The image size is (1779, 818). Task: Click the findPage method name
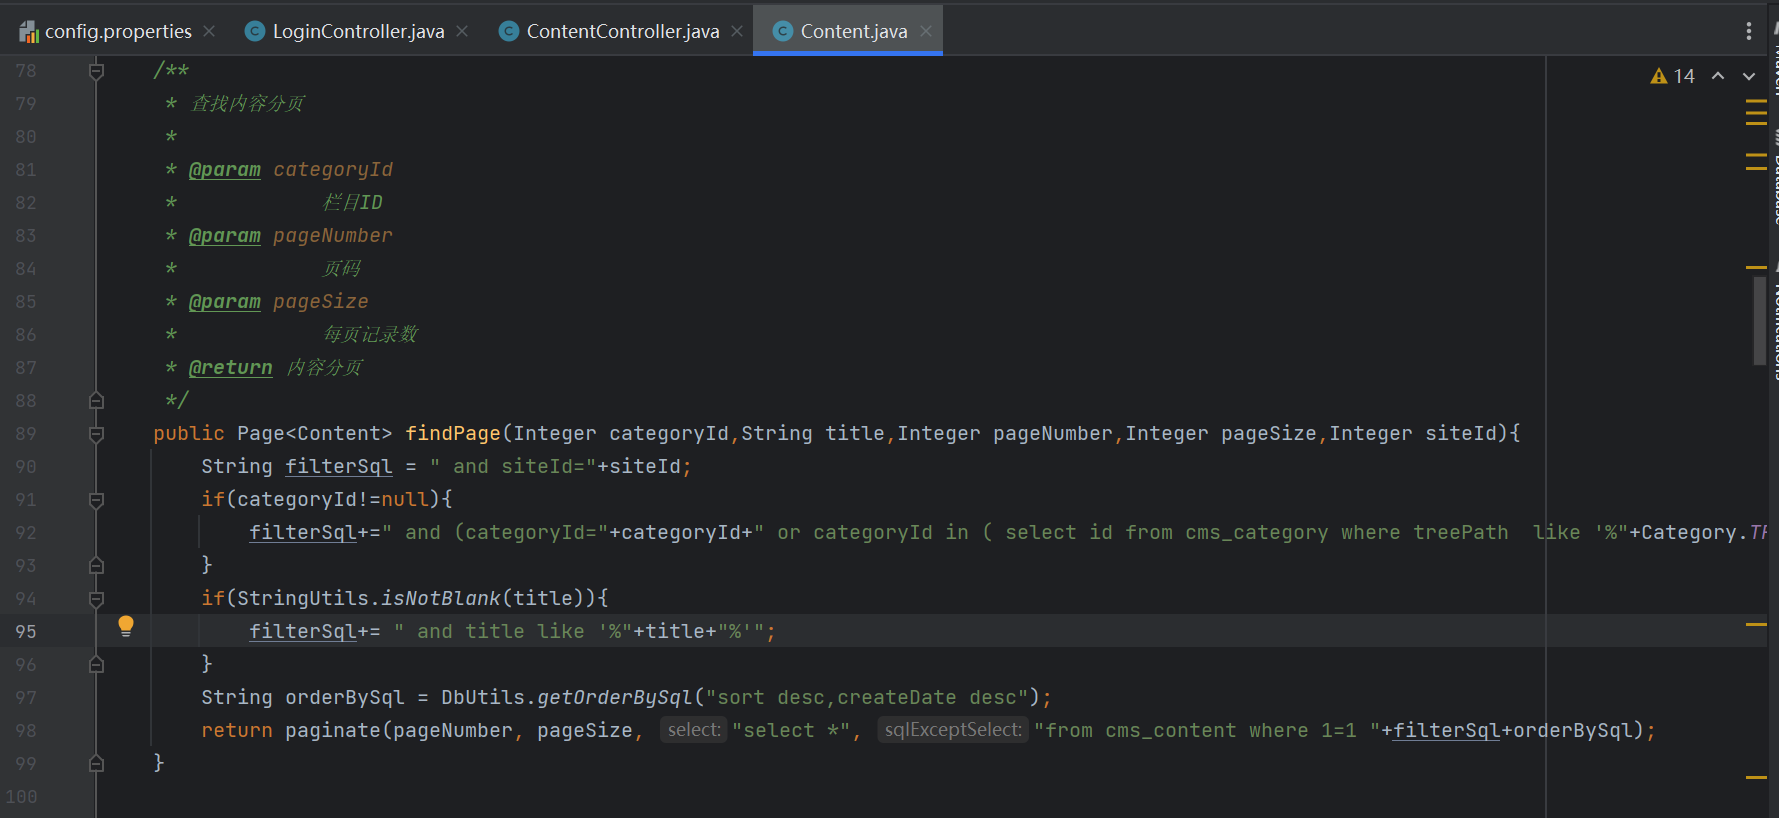click(452, 433)
